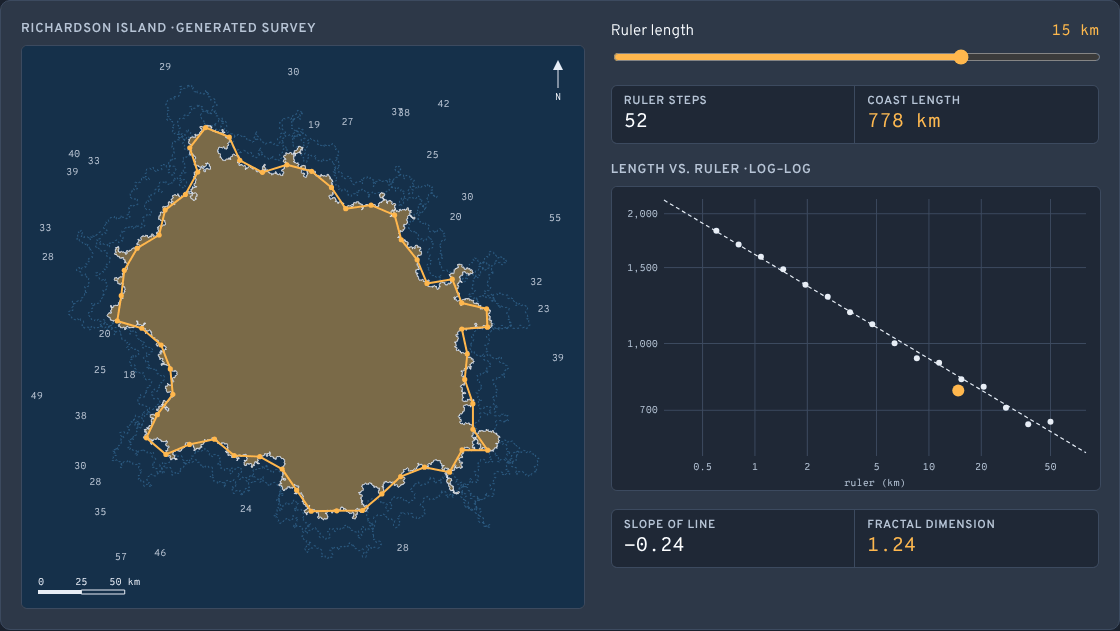Click depth sounding '35' on the map
The width and height of the screenshot is (1120, 631).
[100, 512]
